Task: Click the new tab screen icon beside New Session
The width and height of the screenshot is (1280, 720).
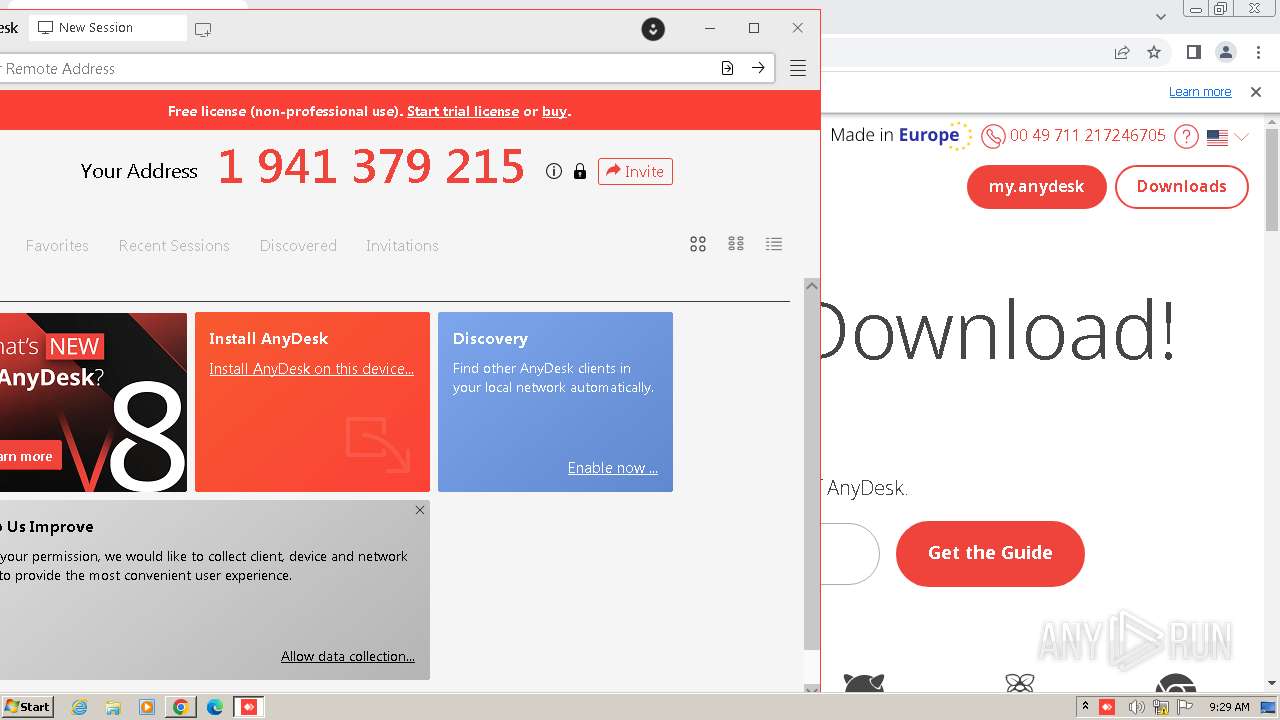Action: pyautogui.click(x=203, y=29)
